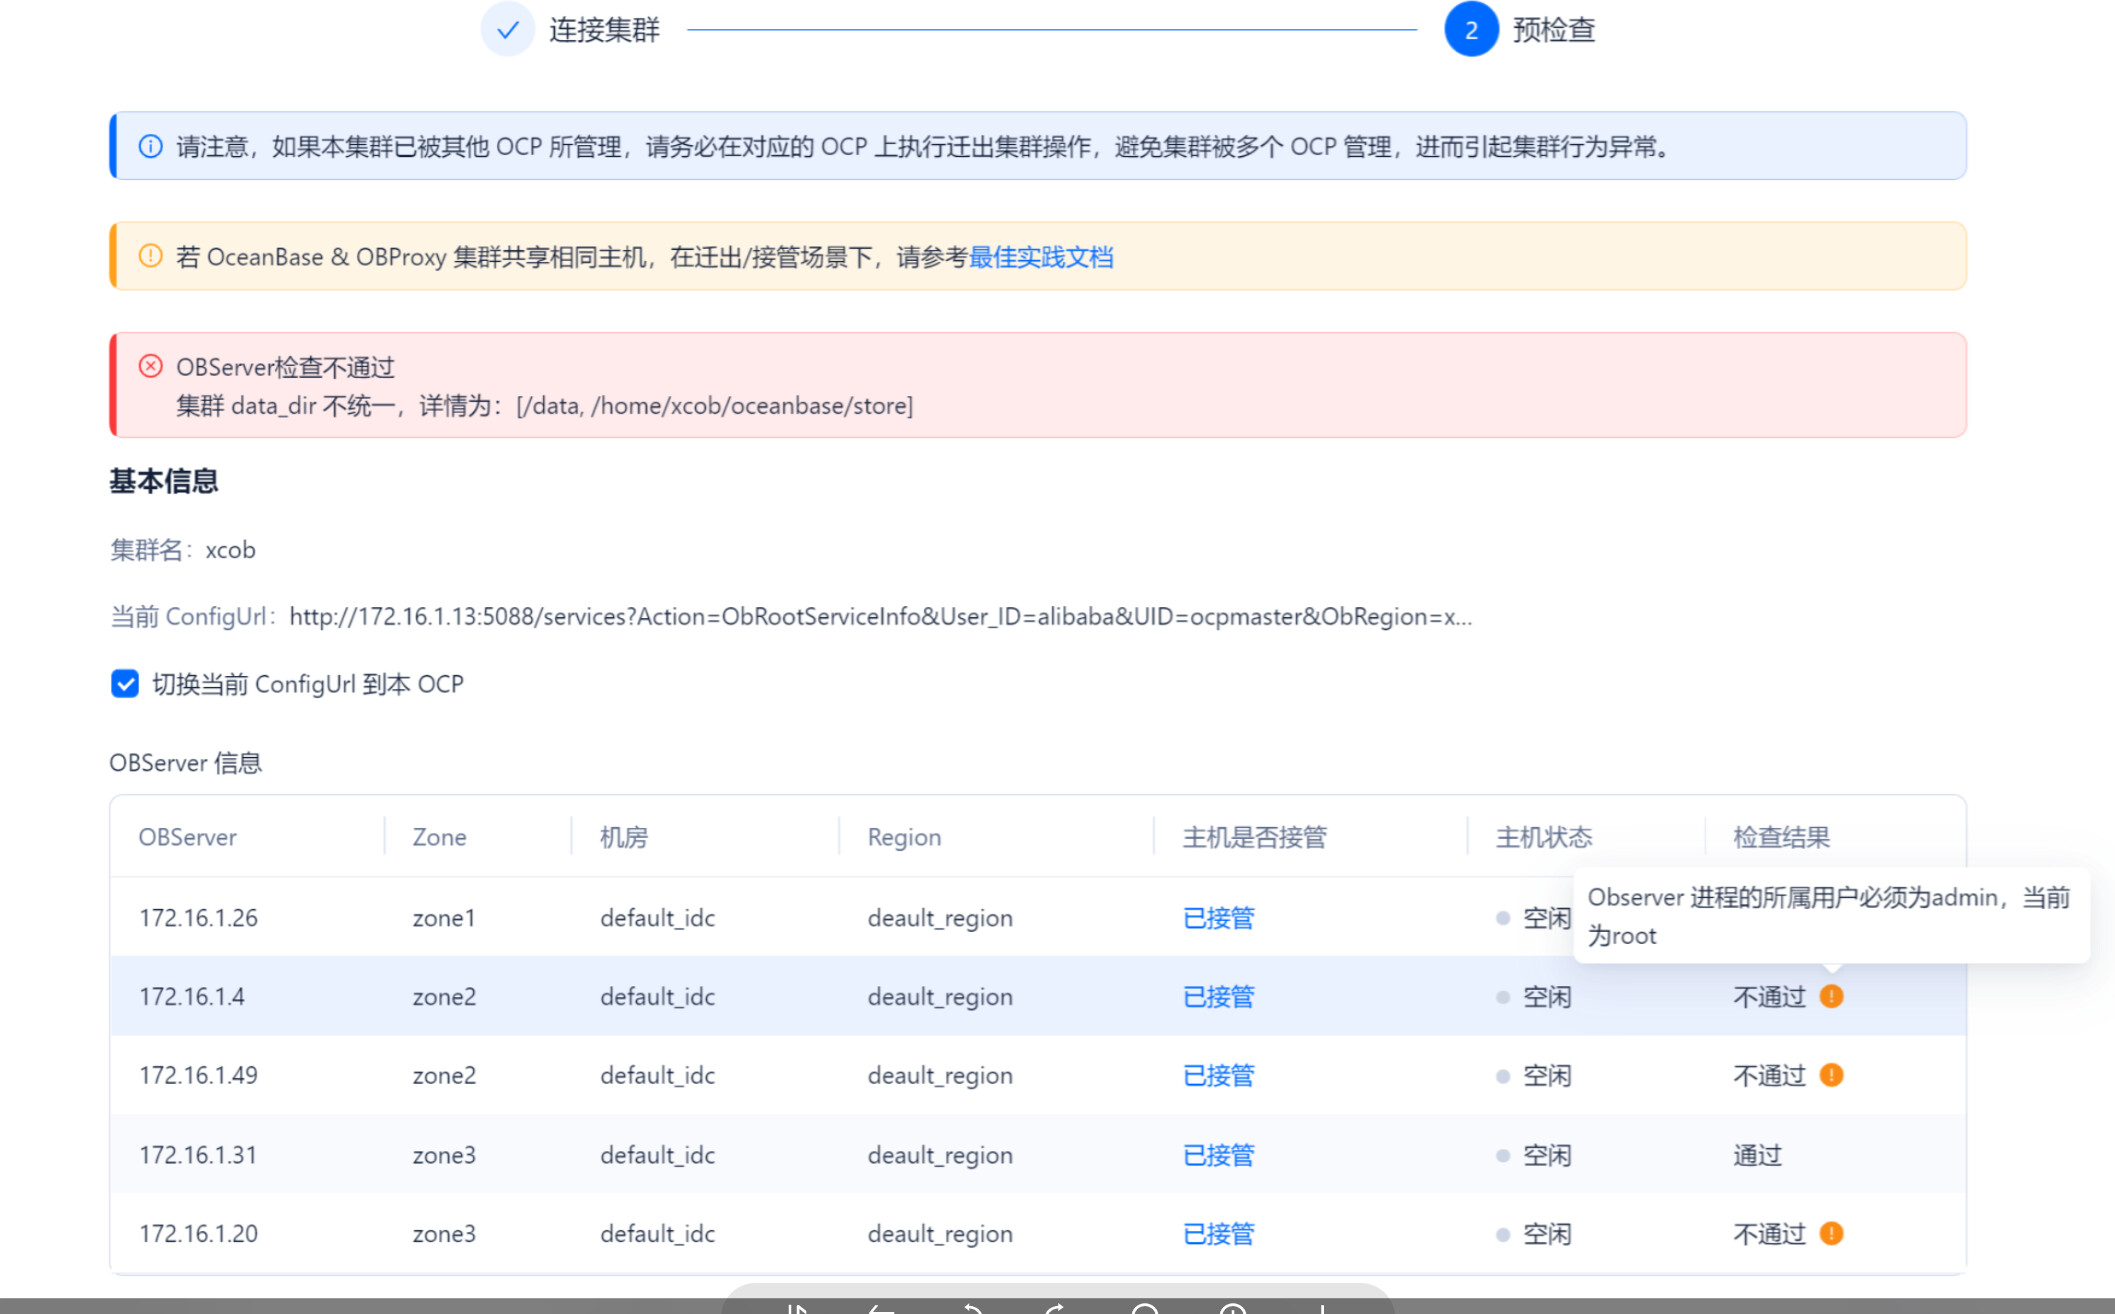Select the 172.16.1.20 table row

198,1233
